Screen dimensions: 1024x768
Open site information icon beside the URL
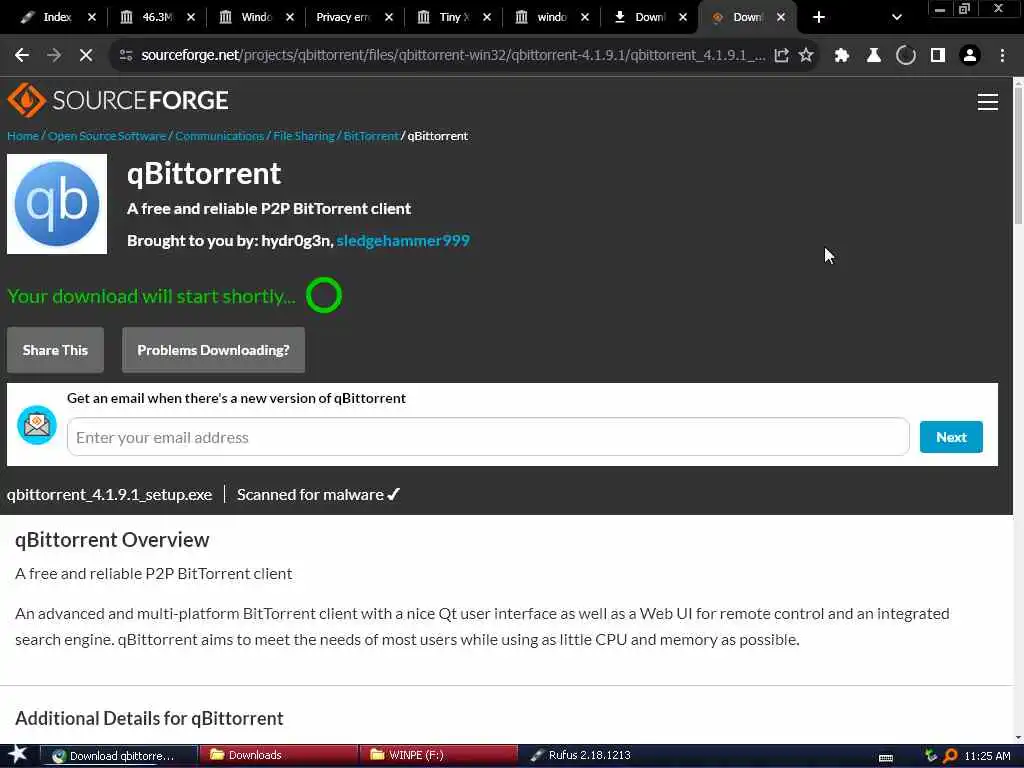tap(126, 56)
